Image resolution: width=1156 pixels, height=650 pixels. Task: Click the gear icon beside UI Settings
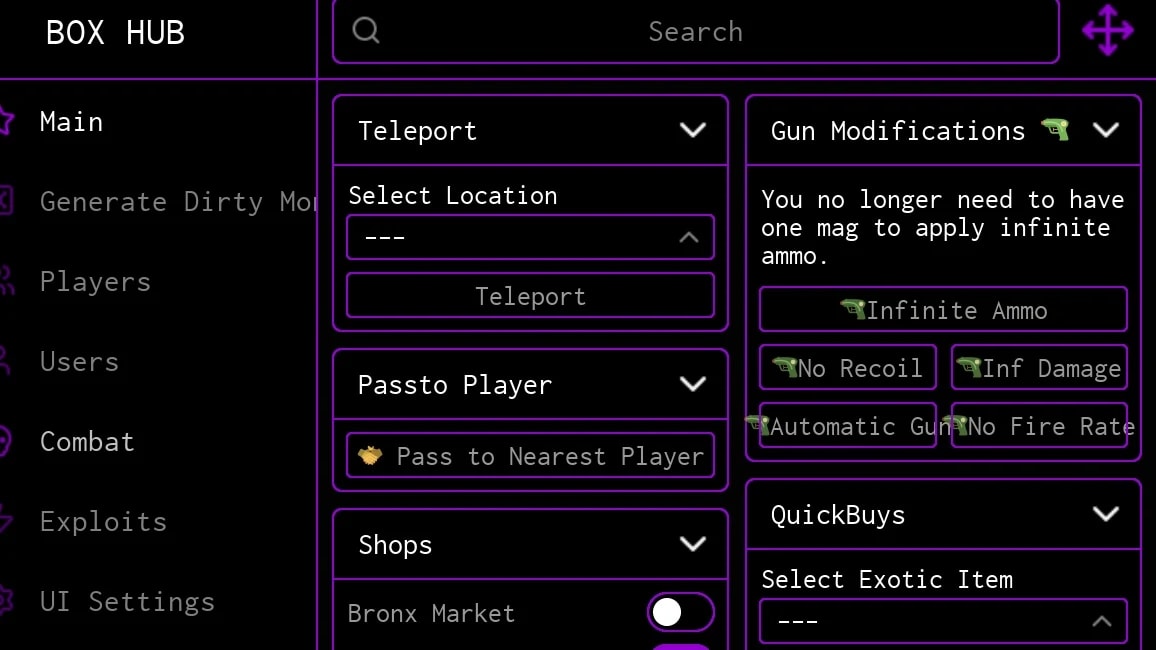coord(5,601)
